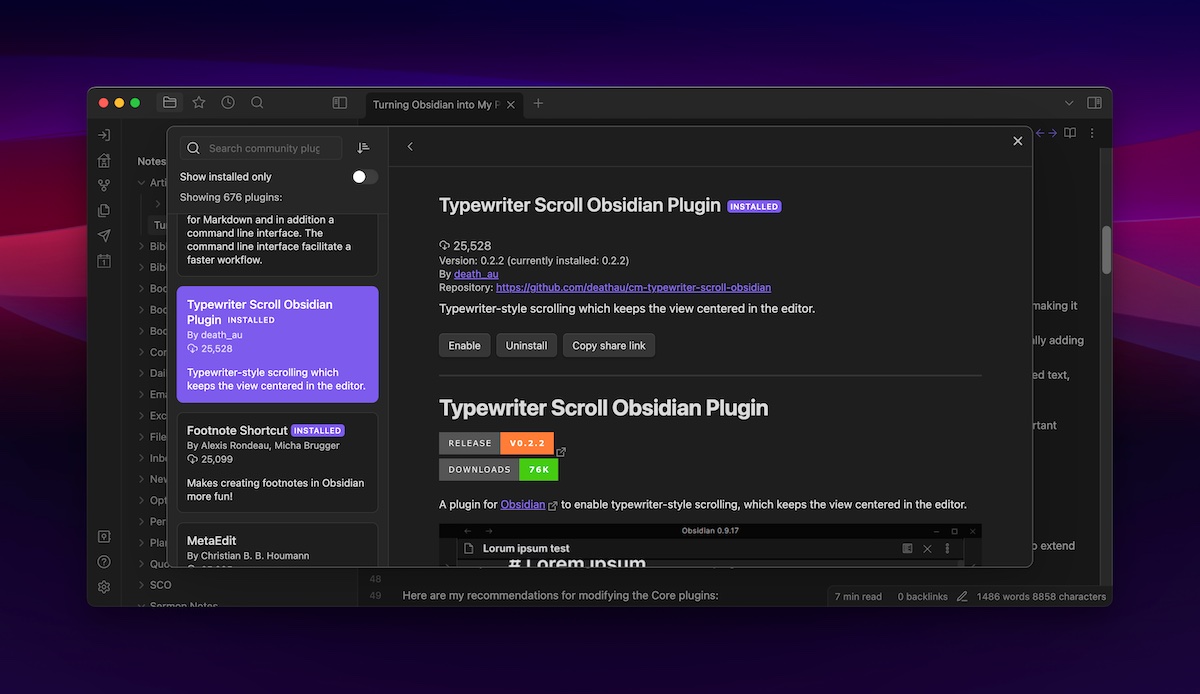Open graph view ribbon icon
The height and width of the screenshot is (694, 1200).
104,185
